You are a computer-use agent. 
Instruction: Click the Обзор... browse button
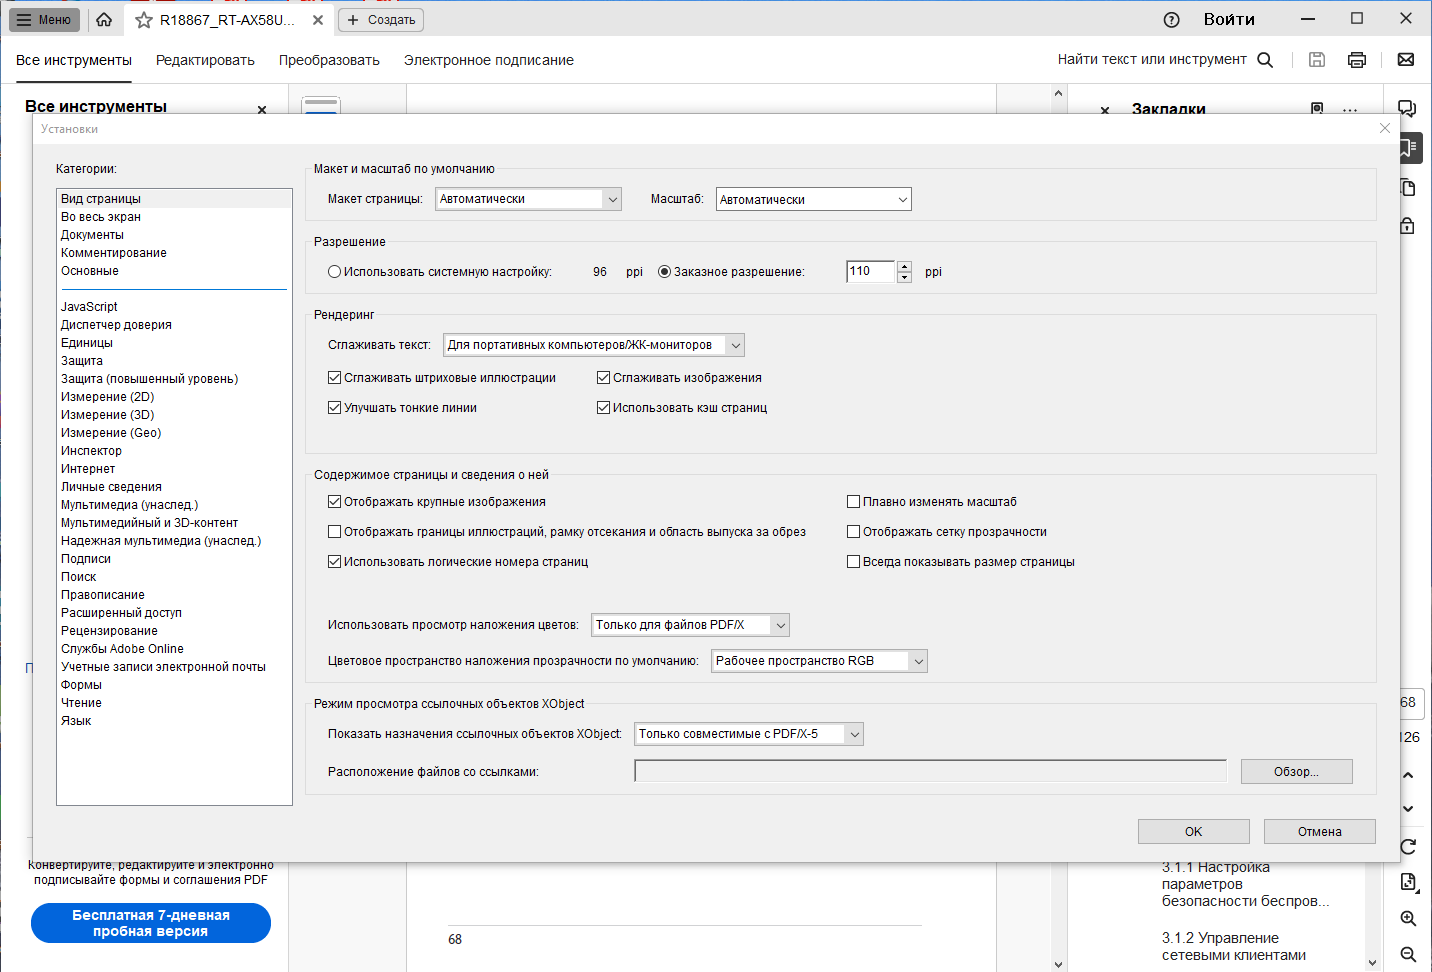point(1296,772)
